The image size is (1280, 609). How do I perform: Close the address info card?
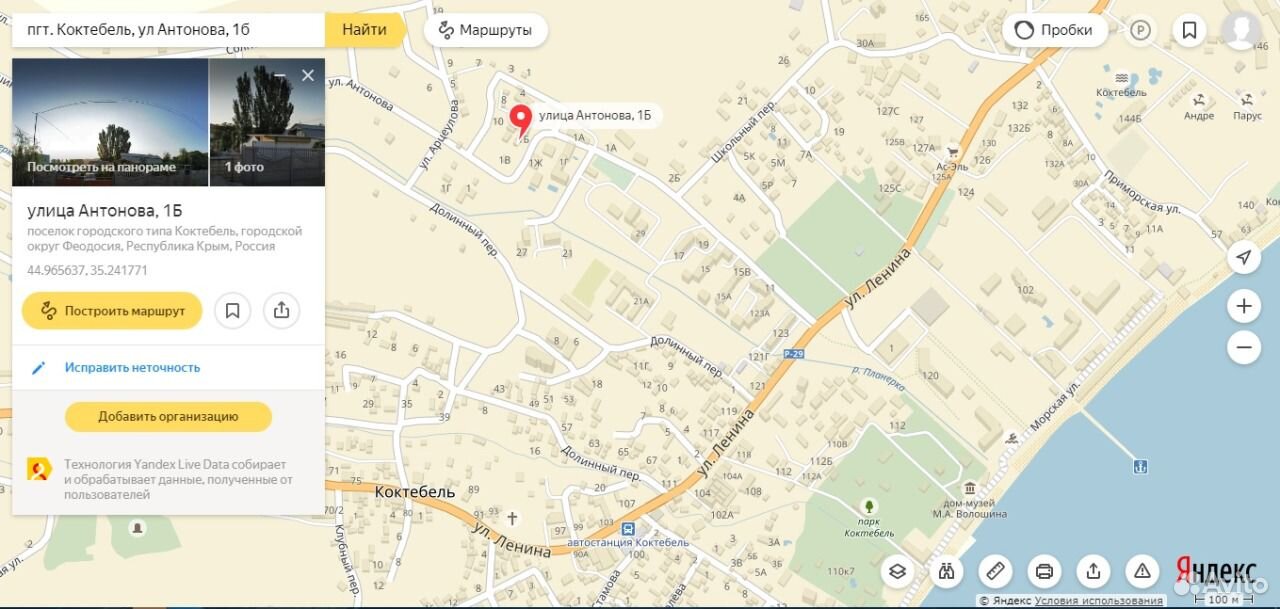pos(308,76)
